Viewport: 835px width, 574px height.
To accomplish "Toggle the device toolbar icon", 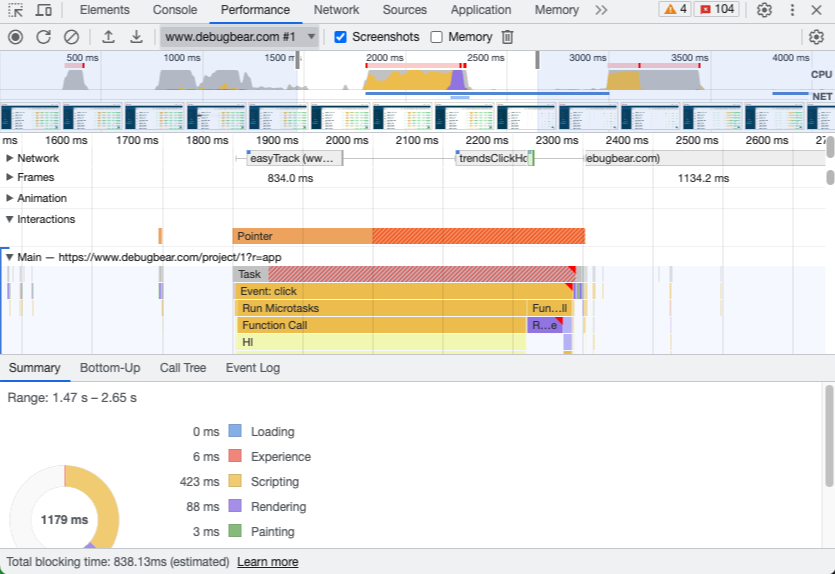I will [44, 10].
